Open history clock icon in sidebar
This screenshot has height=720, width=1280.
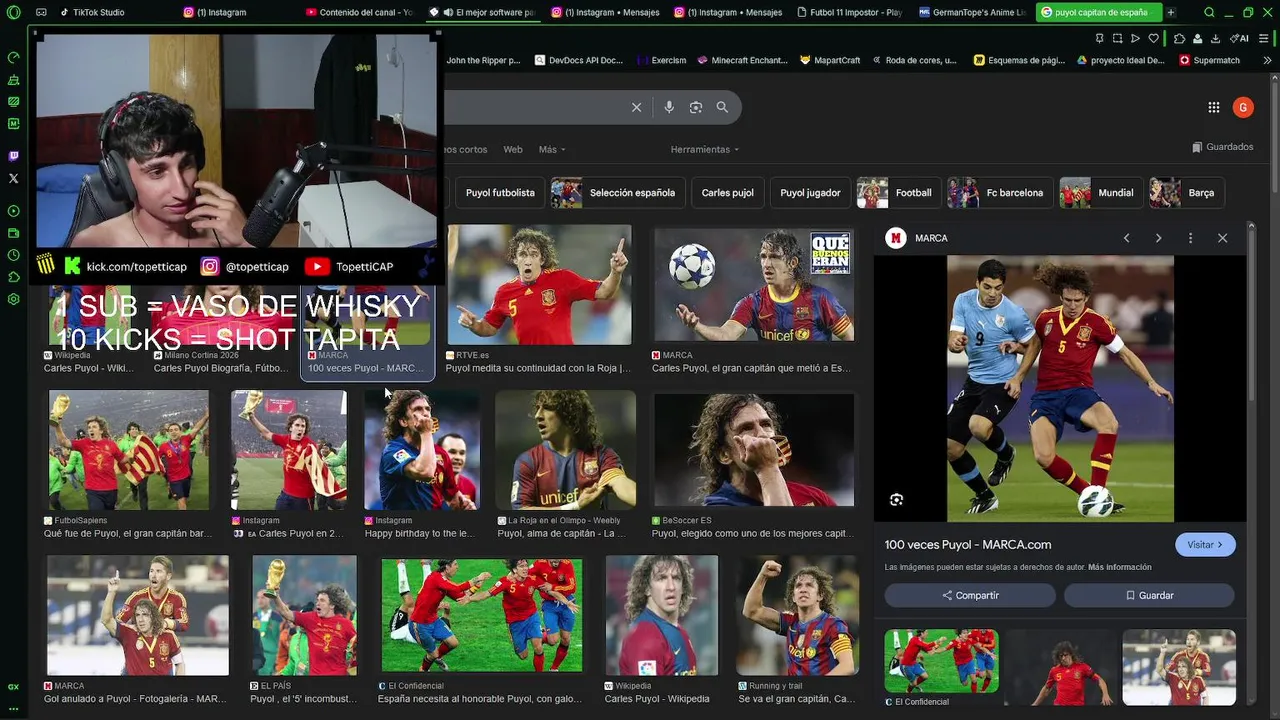[14, 255]
